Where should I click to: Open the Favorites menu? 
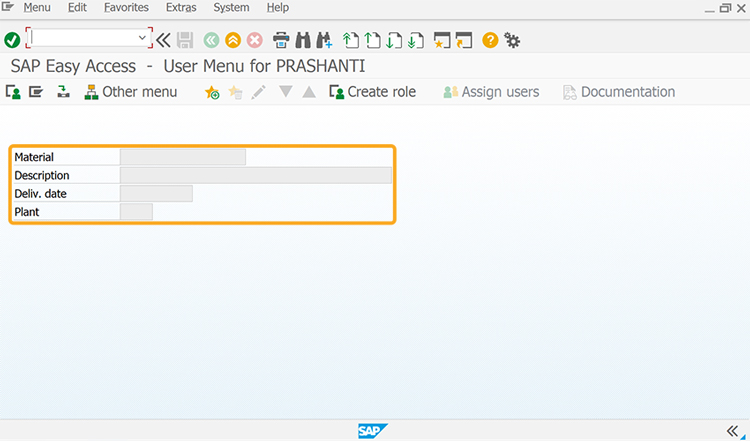click(126, 8)
